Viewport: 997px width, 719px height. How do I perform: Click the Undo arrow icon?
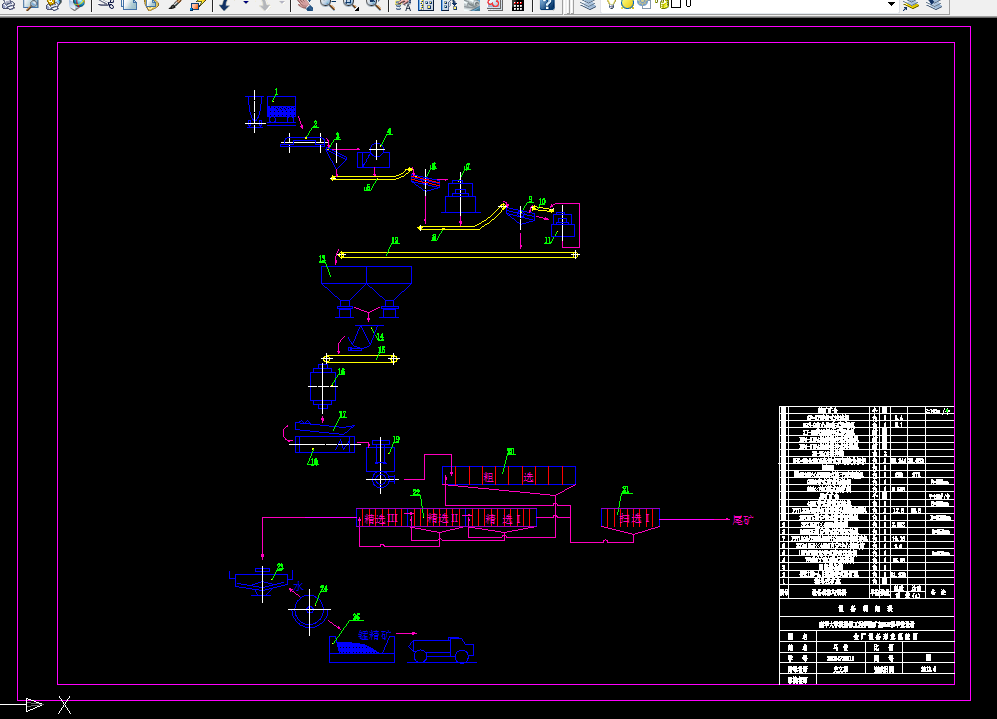tap(225, 4)
